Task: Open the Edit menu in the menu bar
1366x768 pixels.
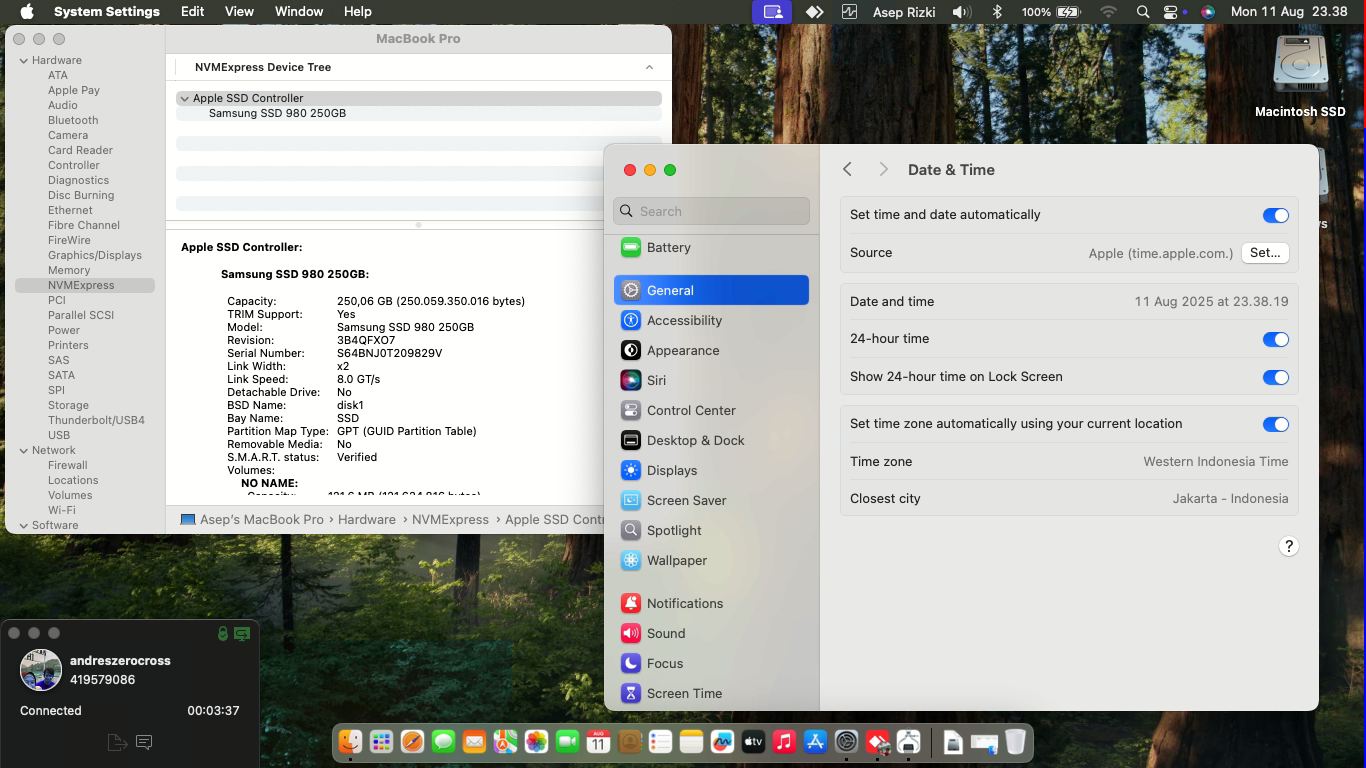Action: pos(192,12)
